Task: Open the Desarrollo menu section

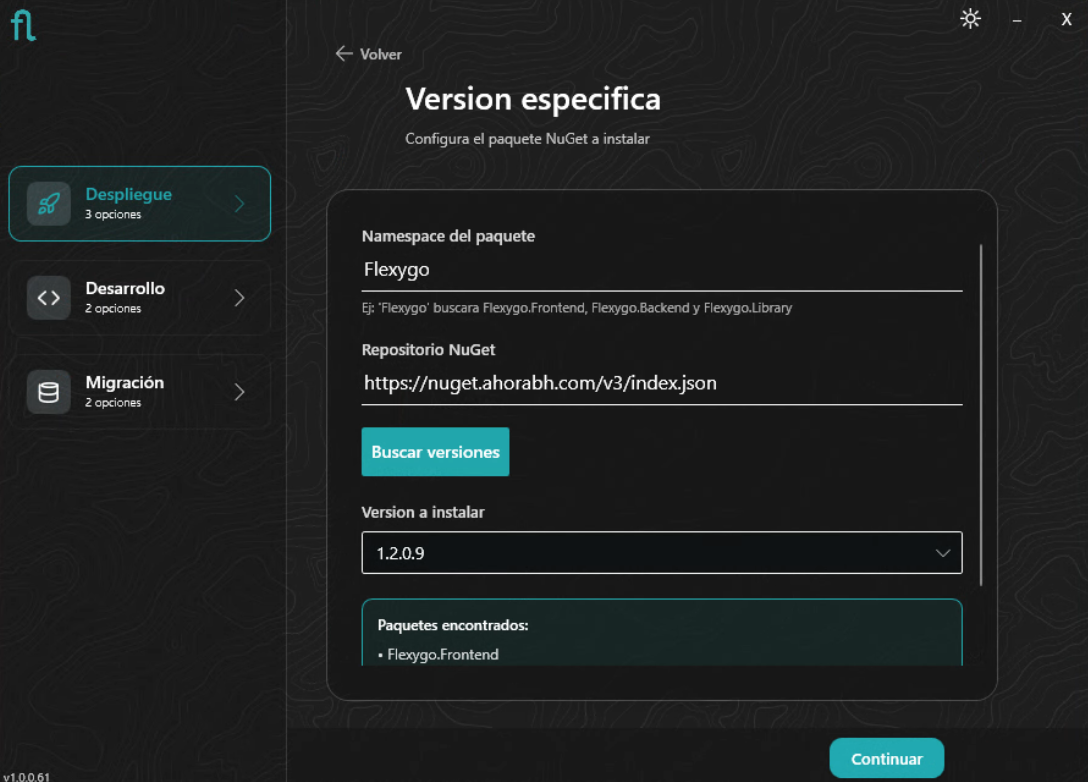Action: point(139,298)
